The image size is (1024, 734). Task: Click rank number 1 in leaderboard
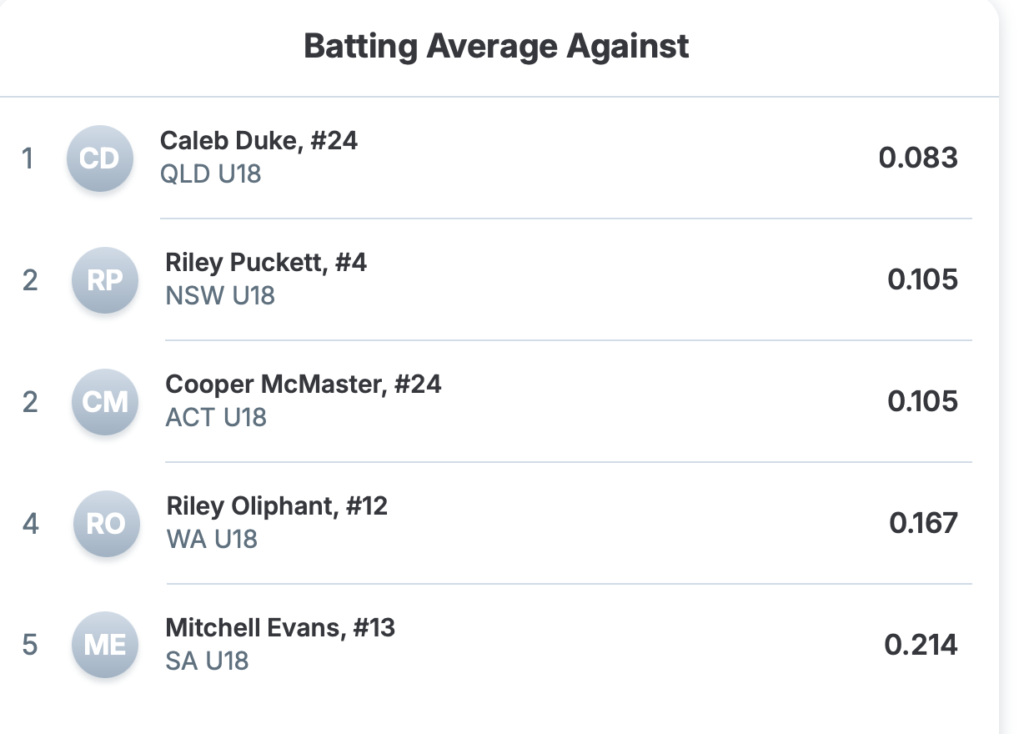coord(28,158)
